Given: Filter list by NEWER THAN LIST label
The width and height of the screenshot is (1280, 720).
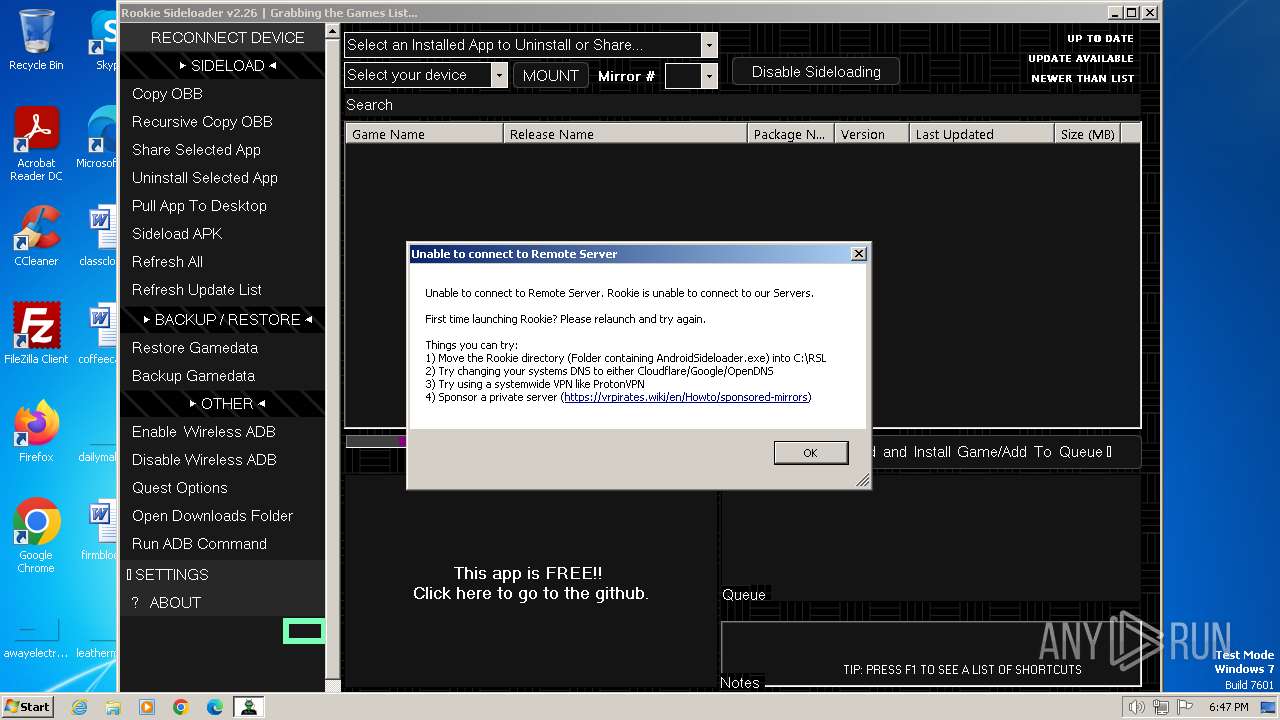Looking at the screenshot, I should [x=1082, y=79].
